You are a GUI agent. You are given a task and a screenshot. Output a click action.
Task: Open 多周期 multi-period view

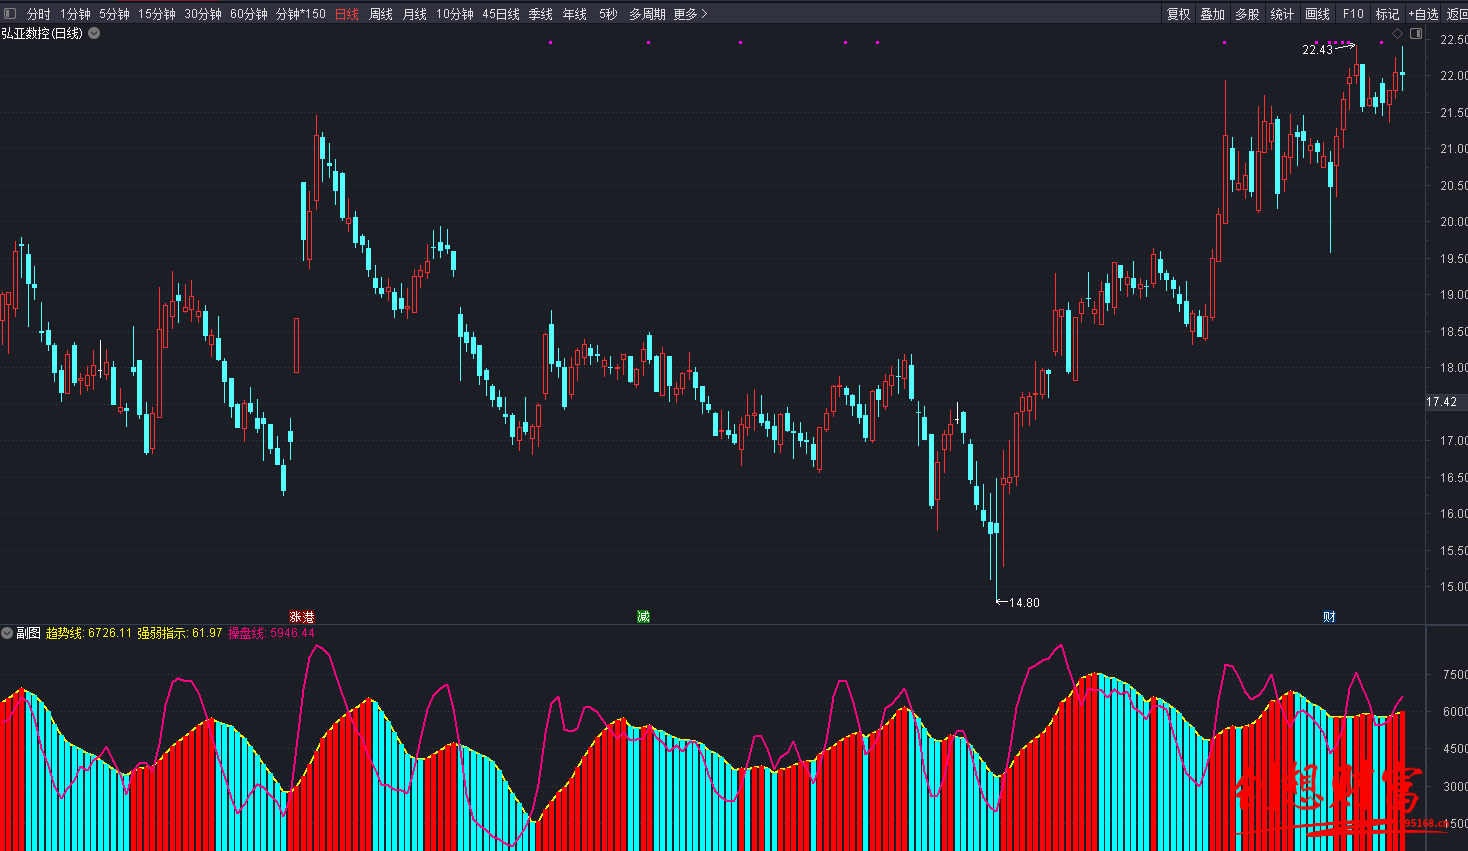coord(647,14)
